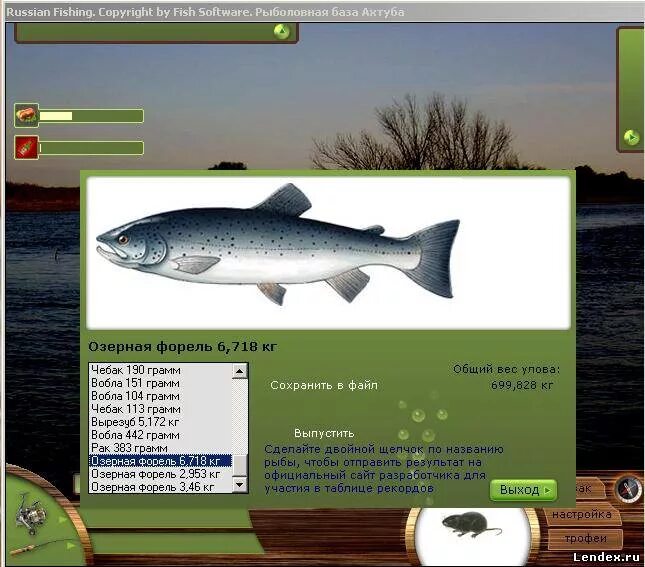Click the red alcohol bottle icon

[x=26, y=147]
